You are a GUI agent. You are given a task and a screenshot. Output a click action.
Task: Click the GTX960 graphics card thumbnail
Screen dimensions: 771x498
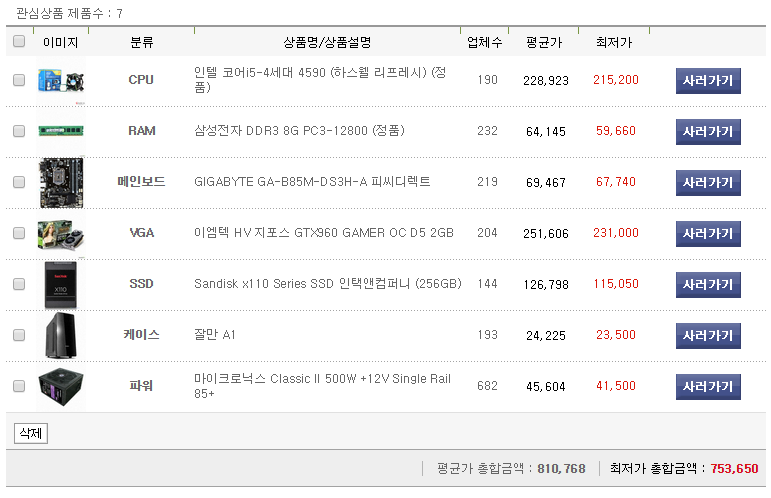click(x=61, y=233)
